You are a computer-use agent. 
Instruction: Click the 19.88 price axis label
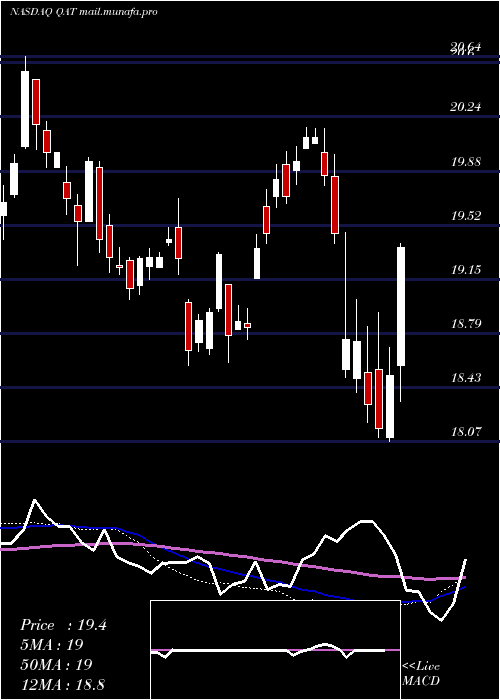click(x=466, y=162)
